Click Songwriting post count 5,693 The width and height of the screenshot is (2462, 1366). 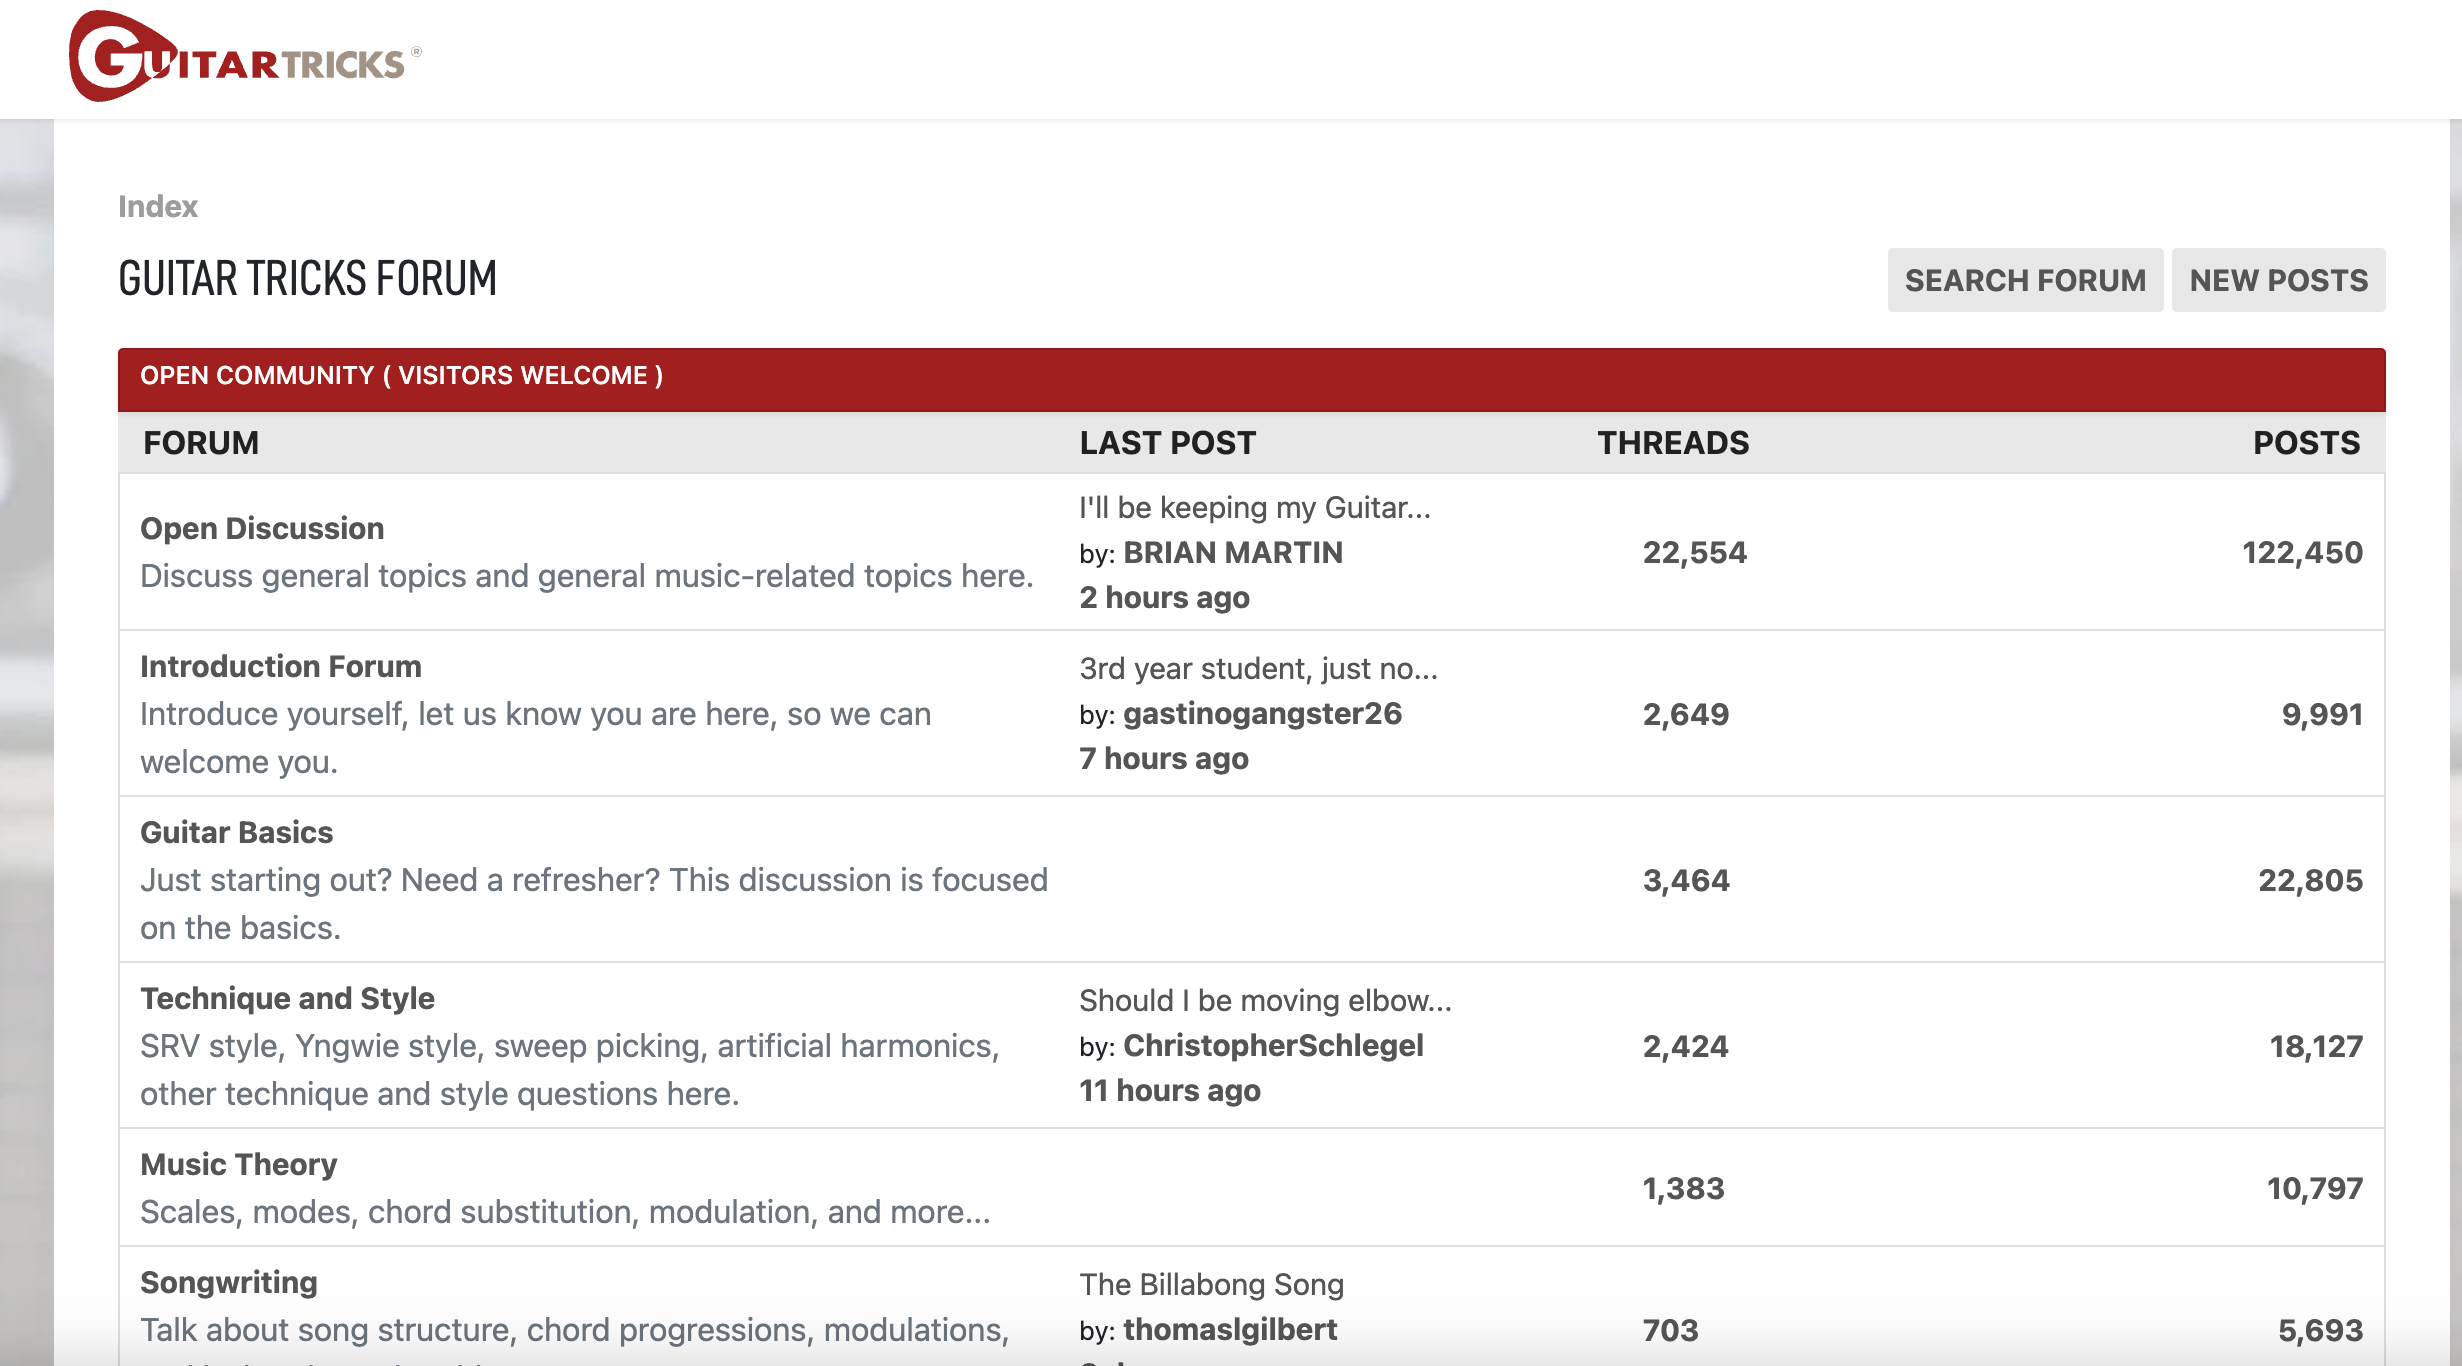(x=2320, y=1330)
